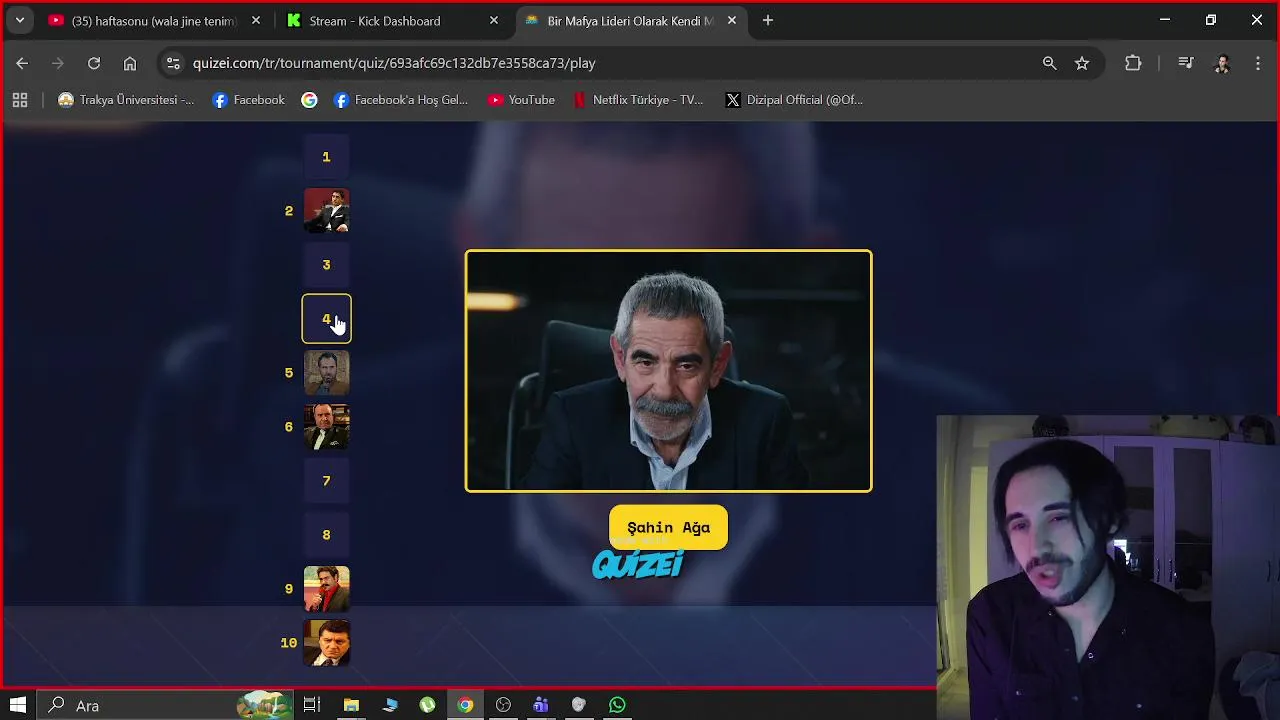Close the Kick Dashboard tab

coord(494,20)
